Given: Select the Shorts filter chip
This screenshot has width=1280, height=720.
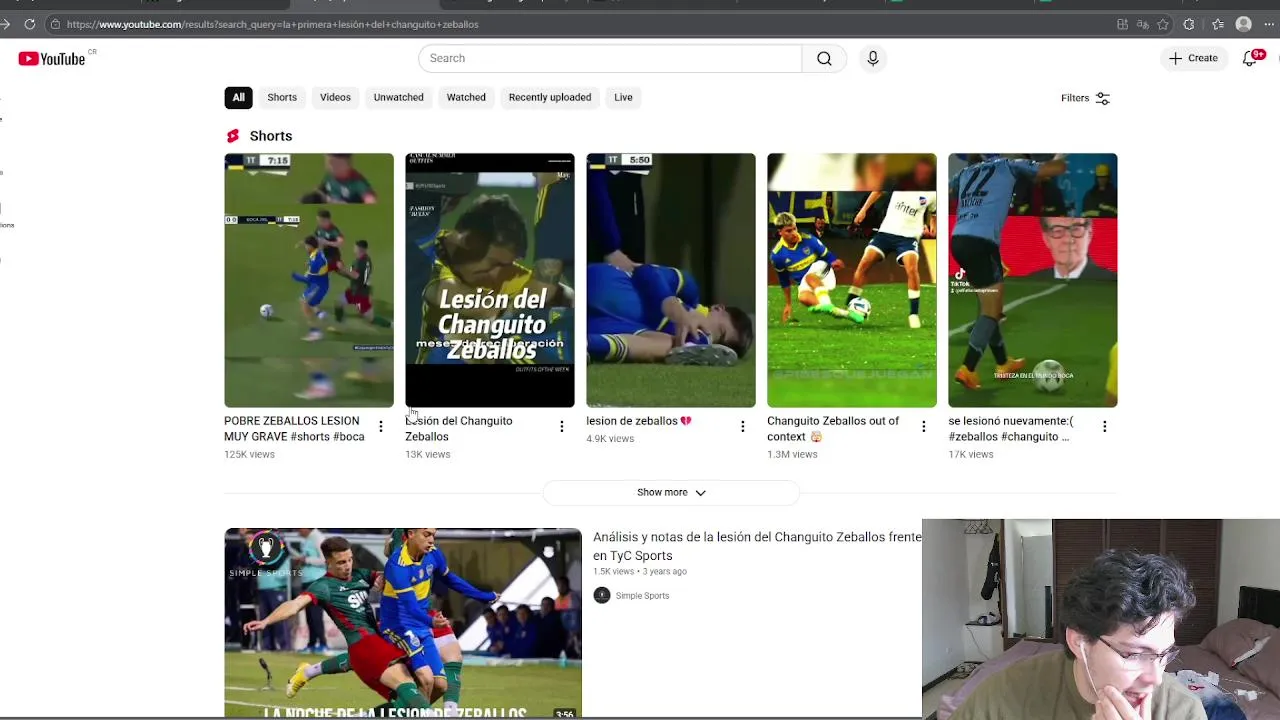Looking at the screenshot, I should (282, 97).
